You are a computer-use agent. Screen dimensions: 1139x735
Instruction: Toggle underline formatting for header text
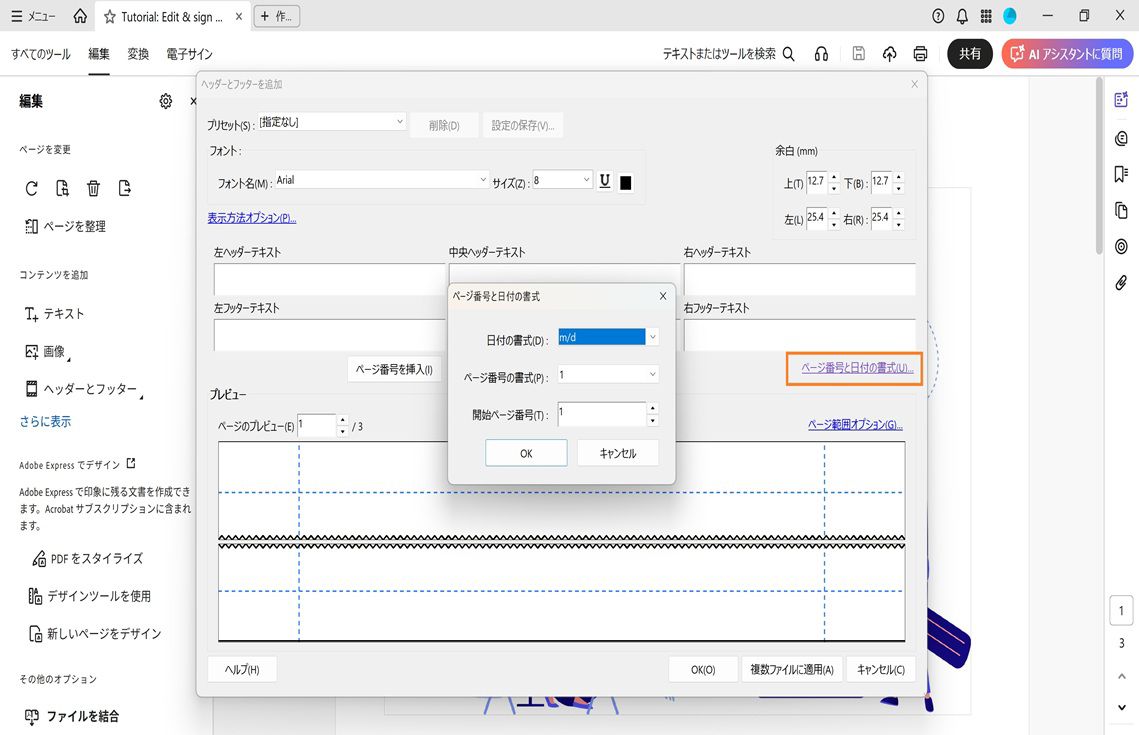(605, 180)
